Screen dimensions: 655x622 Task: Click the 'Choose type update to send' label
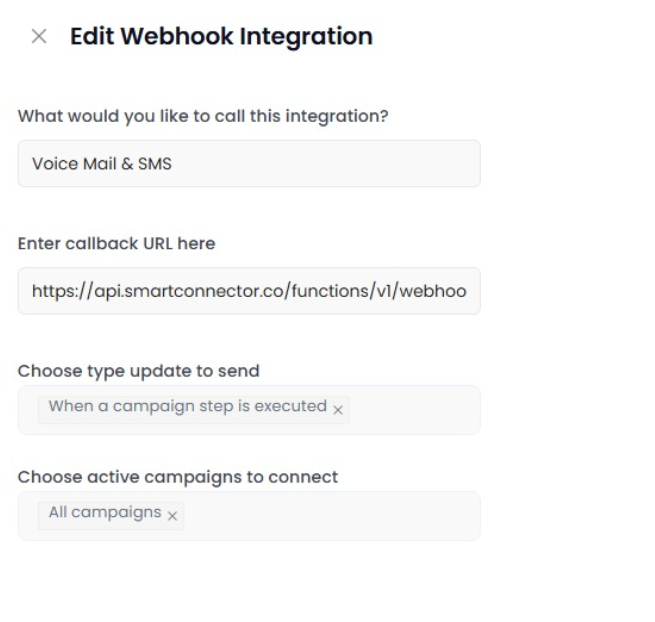[x=139, y=371]
